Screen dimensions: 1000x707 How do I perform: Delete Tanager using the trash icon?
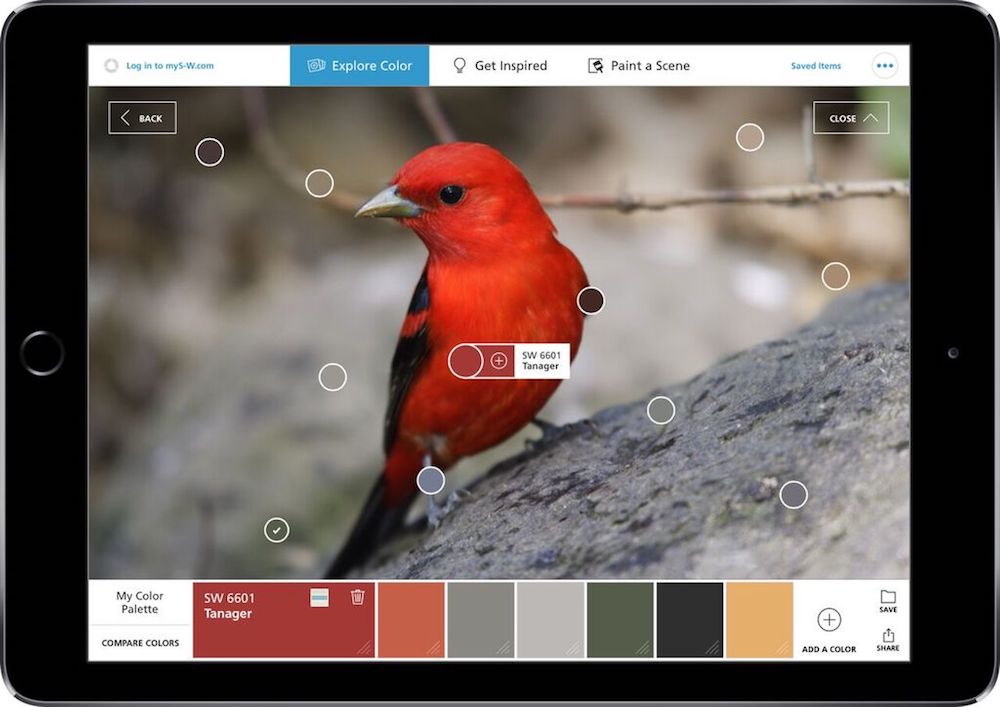[357, 597]
